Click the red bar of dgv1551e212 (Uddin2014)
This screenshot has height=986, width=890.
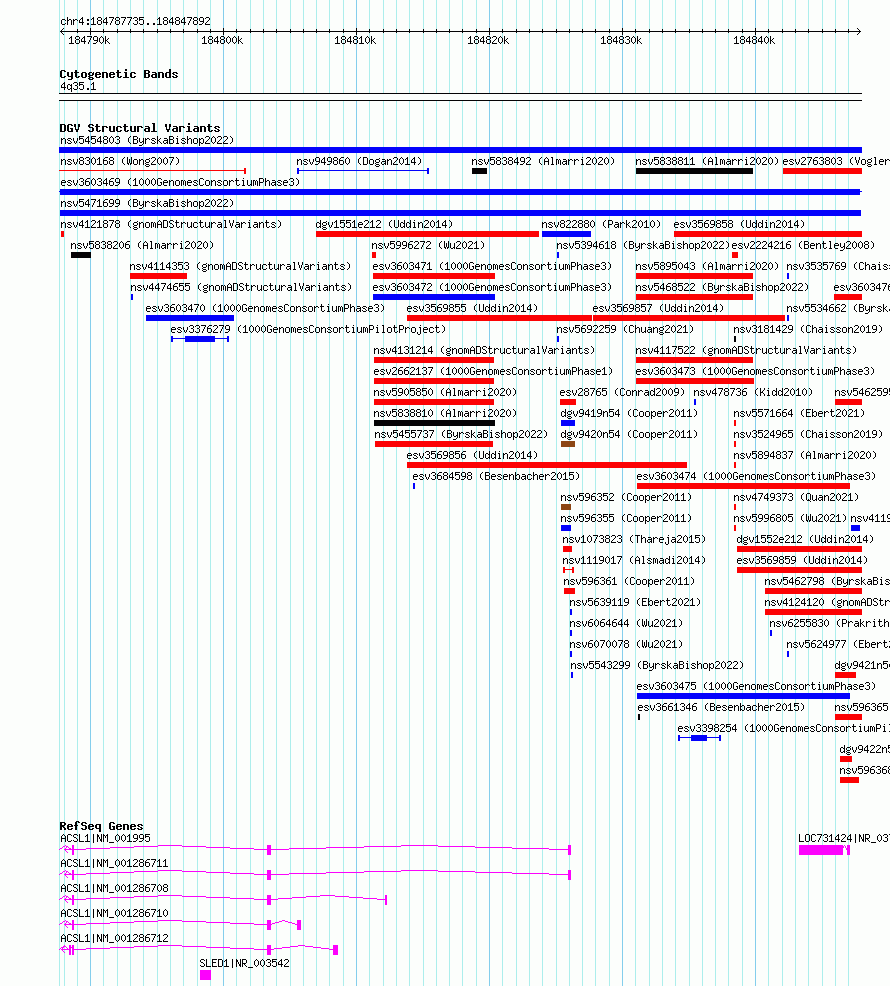pos(428,234)
